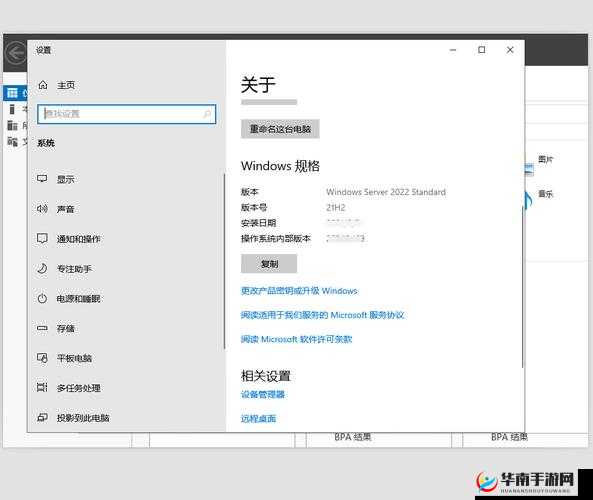Select the 存储 storage drive icon
593x500 pixels.
pos(42,328)
